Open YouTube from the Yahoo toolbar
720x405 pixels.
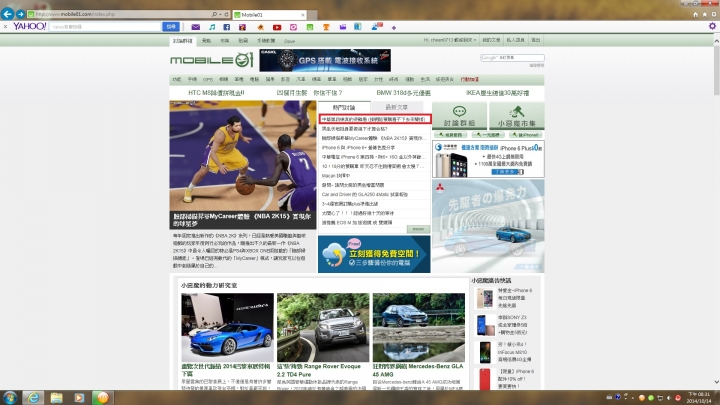pyautogui.click(x=277, y=27)
